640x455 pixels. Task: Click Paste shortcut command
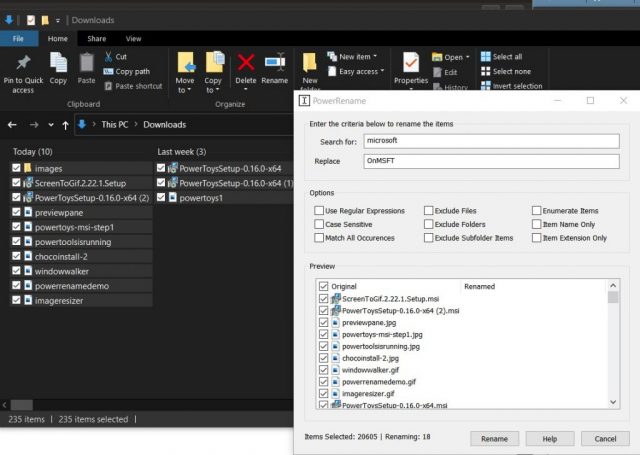tap(133, 86)
